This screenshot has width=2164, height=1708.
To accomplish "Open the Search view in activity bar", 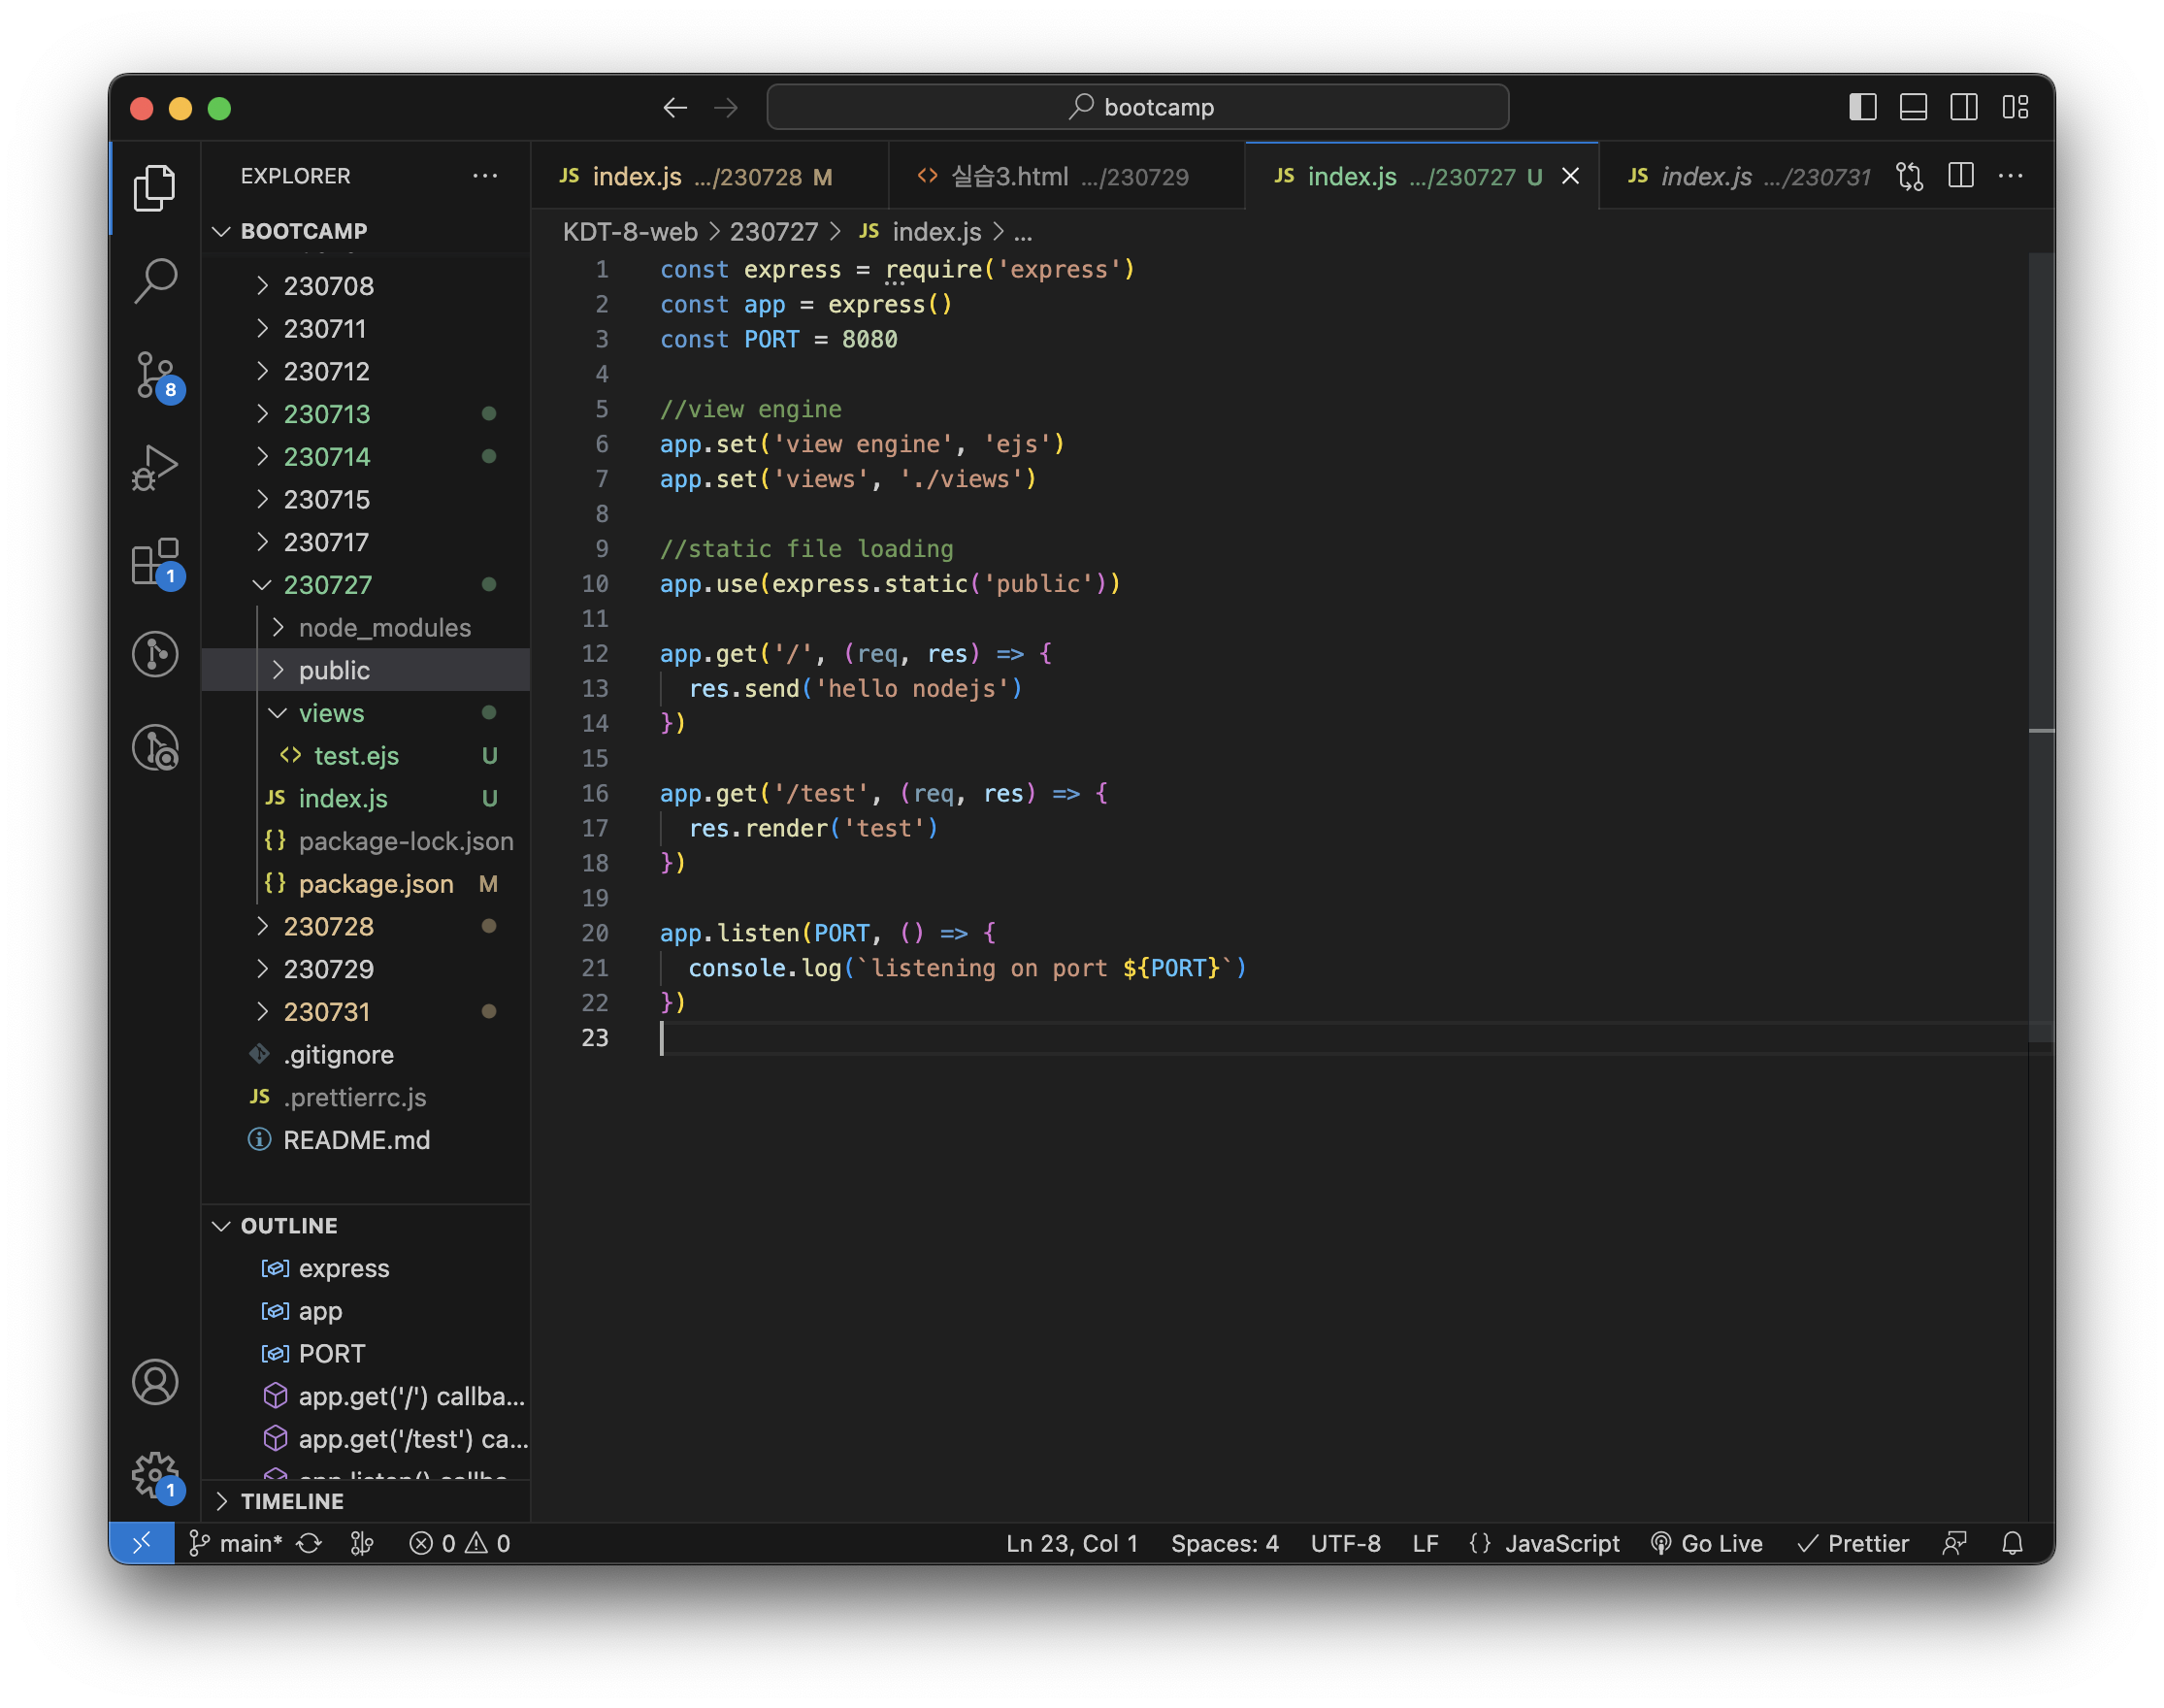I will click(155, 280).
